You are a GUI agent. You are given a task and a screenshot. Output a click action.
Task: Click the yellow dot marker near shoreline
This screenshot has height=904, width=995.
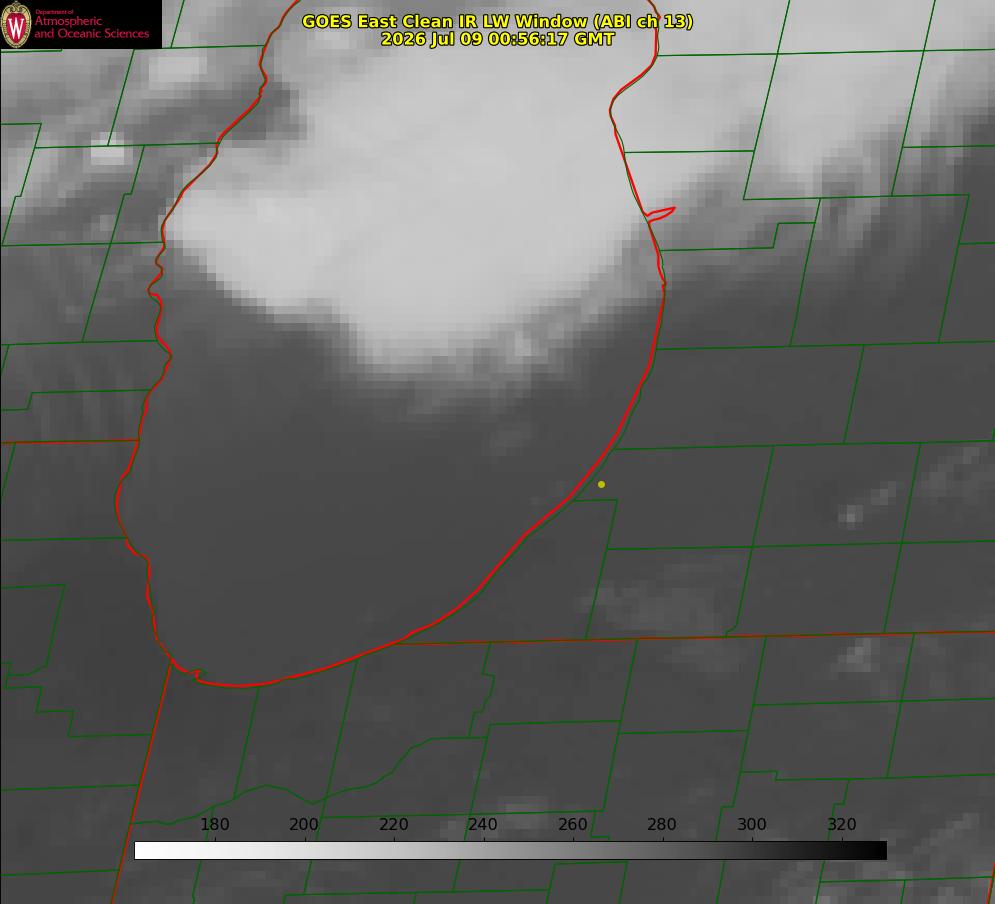tap(601, 484)
